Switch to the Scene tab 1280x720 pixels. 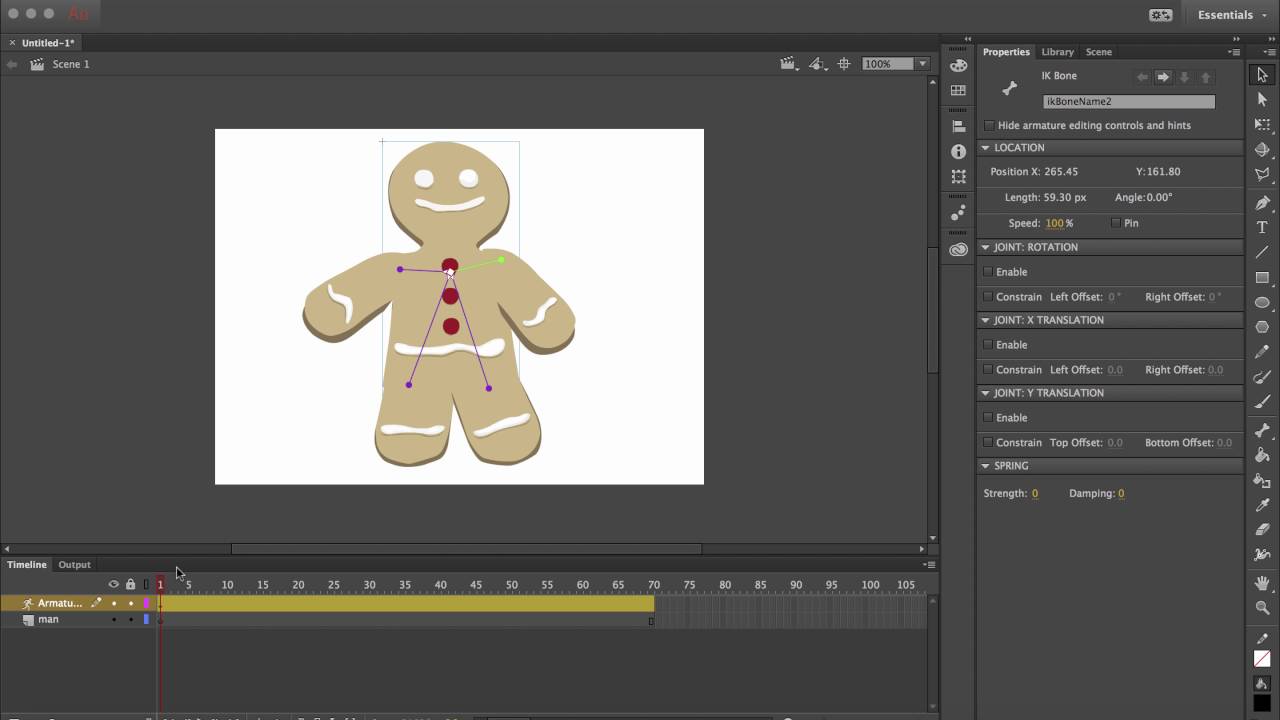coord(1098,52)
